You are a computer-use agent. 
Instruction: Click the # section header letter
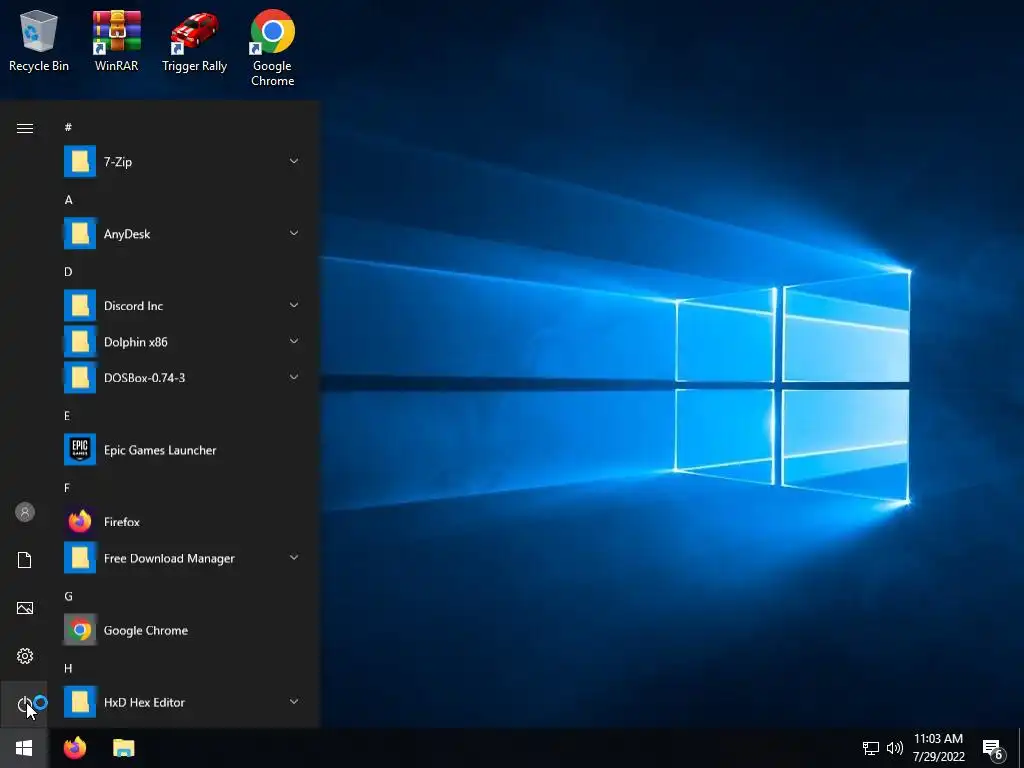click(x=68, y=127)
